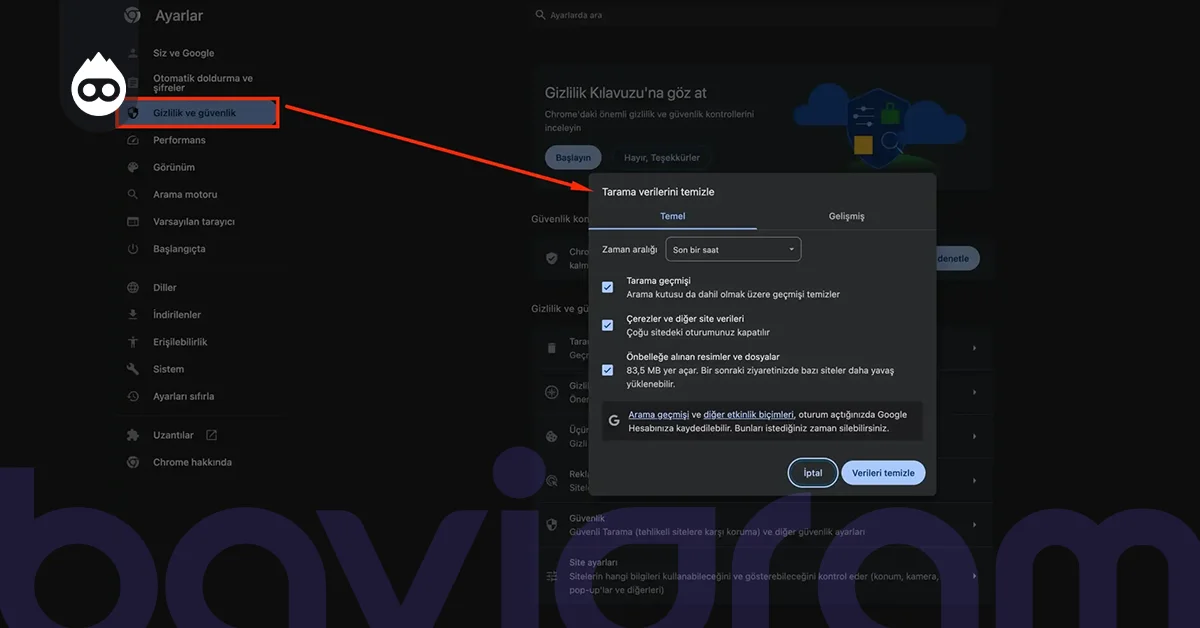The width and height of the screenshot is (1200, 628).
Task: Toggle Çerezler ve diğer site verileri checkbox
Action: [x=607, y=325]
